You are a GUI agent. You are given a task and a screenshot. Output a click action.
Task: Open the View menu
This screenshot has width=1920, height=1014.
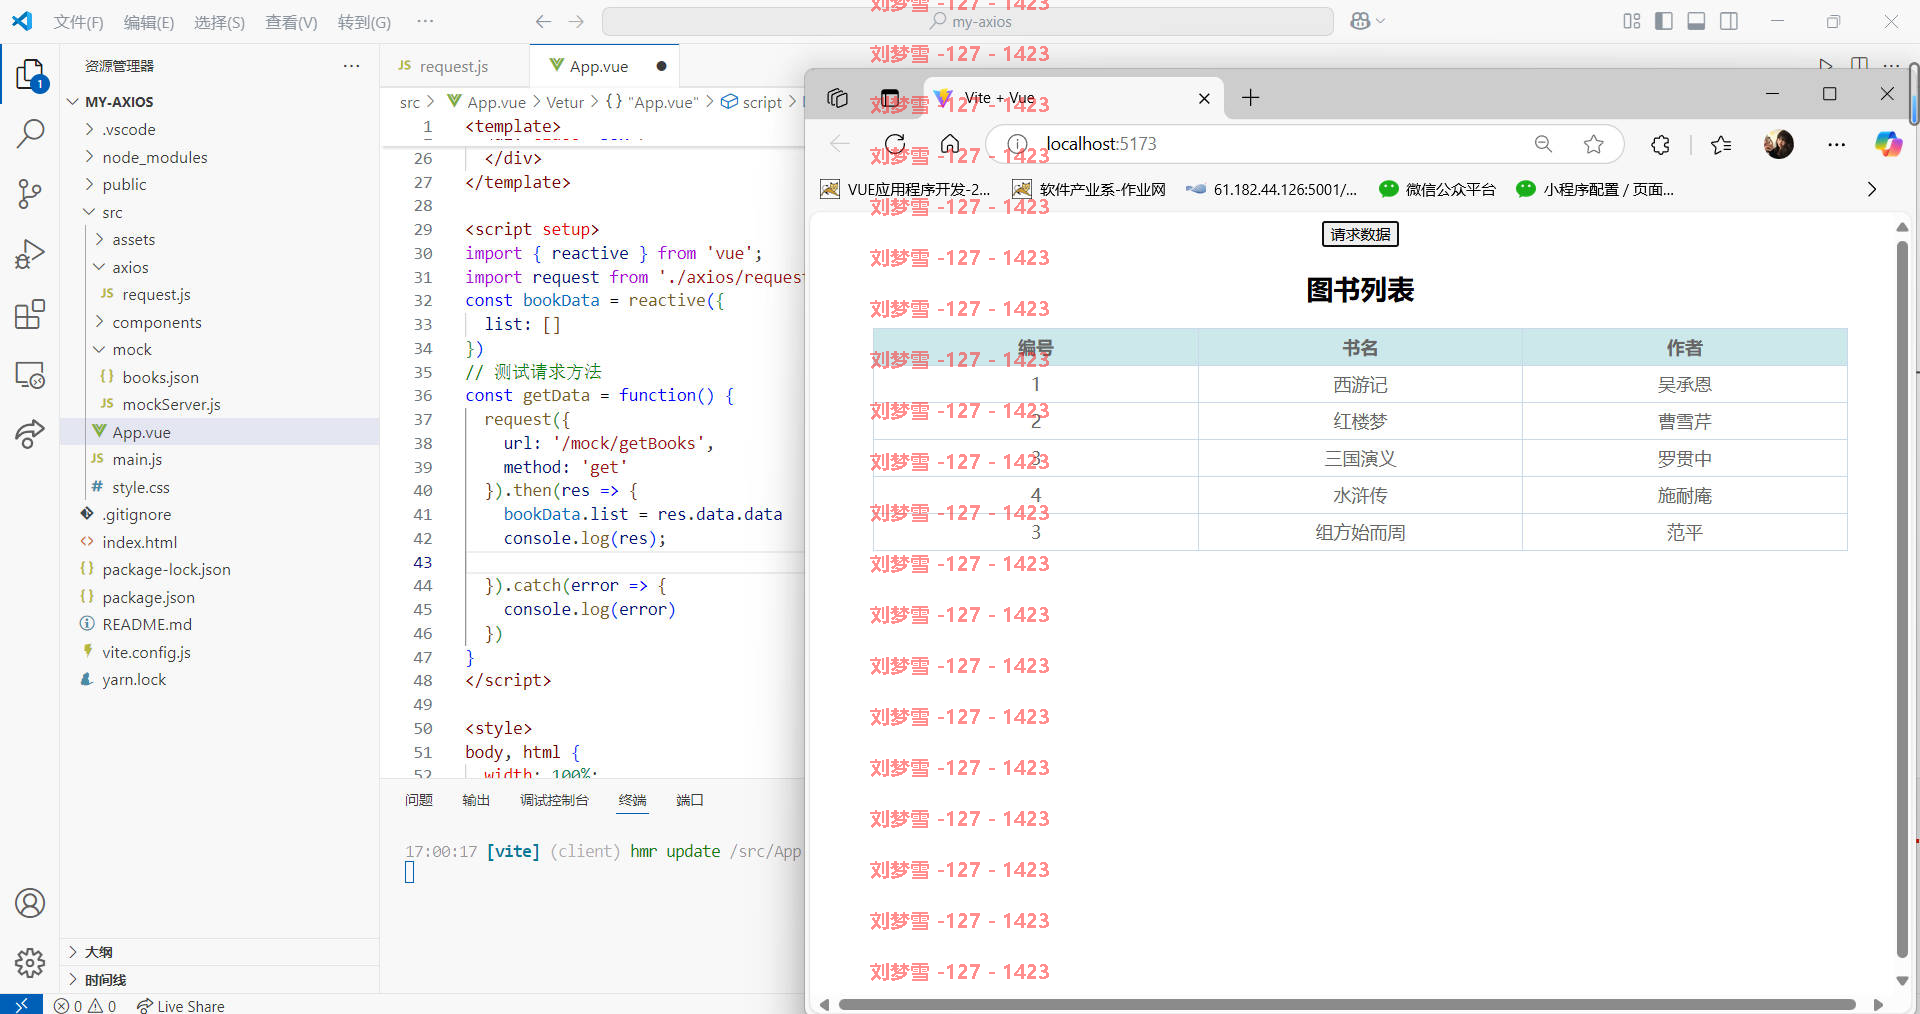point(291,22)
